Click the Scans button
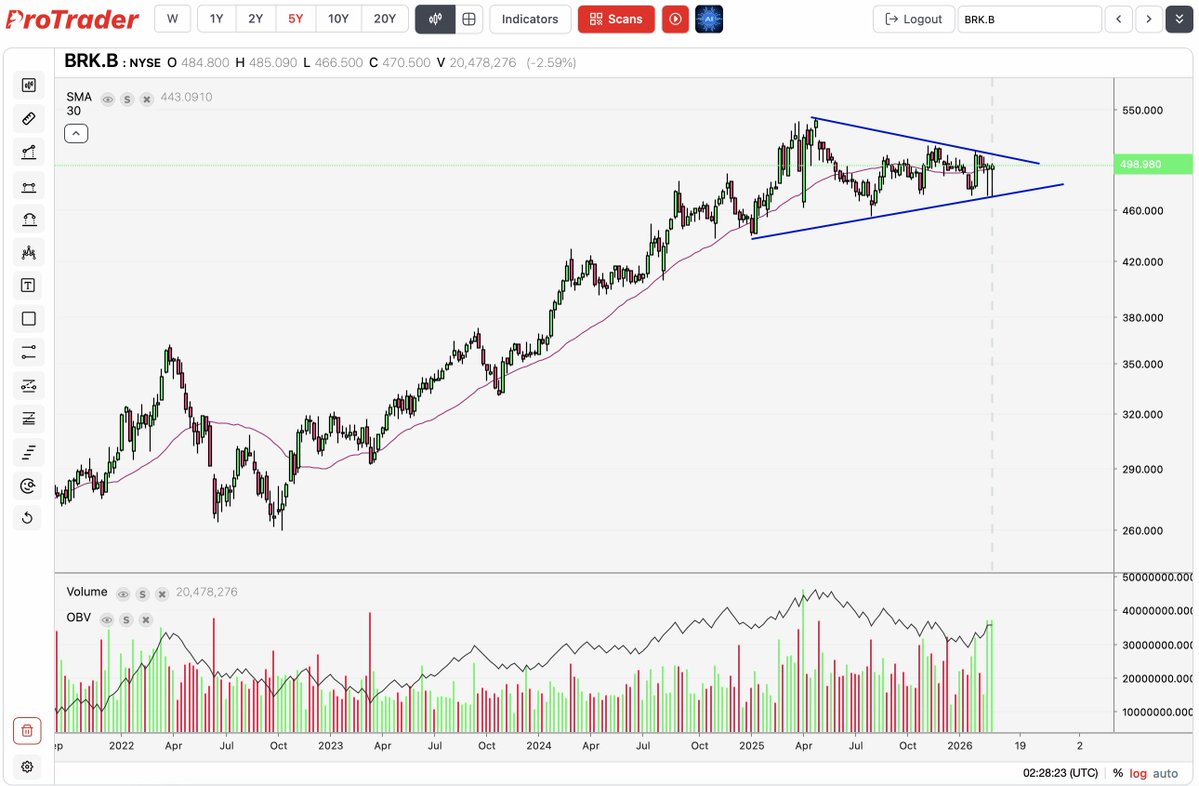 point(615,18)
